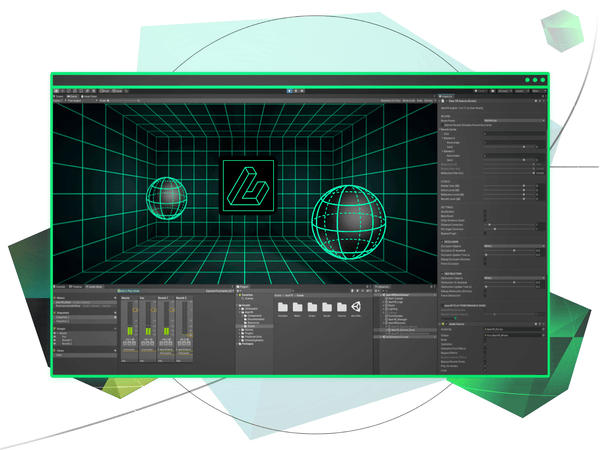
Task: Add a new group with plus icon
Action: 115,328
